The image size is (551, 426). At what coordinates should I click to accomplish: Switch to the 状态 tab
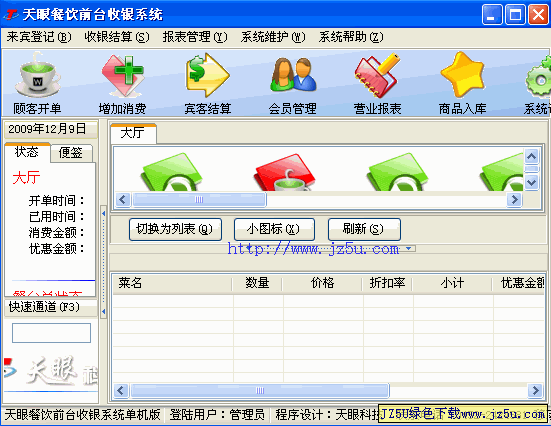27,152
